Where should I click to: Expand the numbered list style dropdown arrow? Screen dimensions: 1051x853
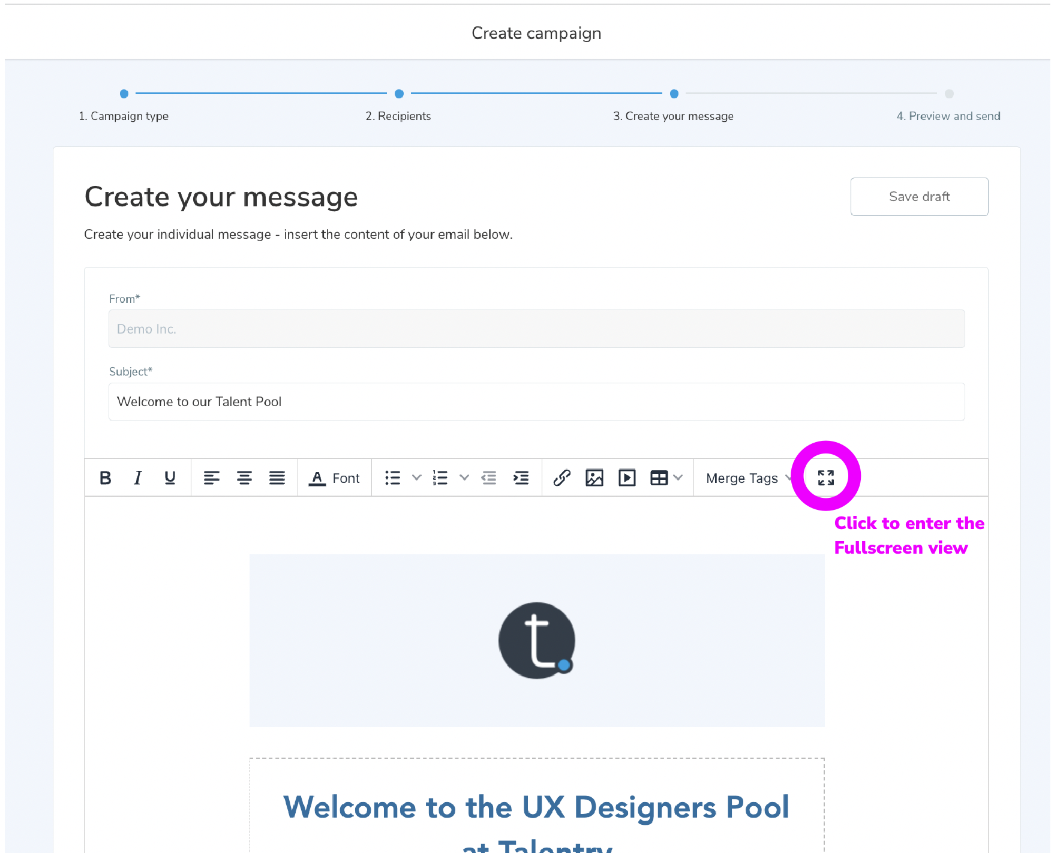tap(464, 478)
